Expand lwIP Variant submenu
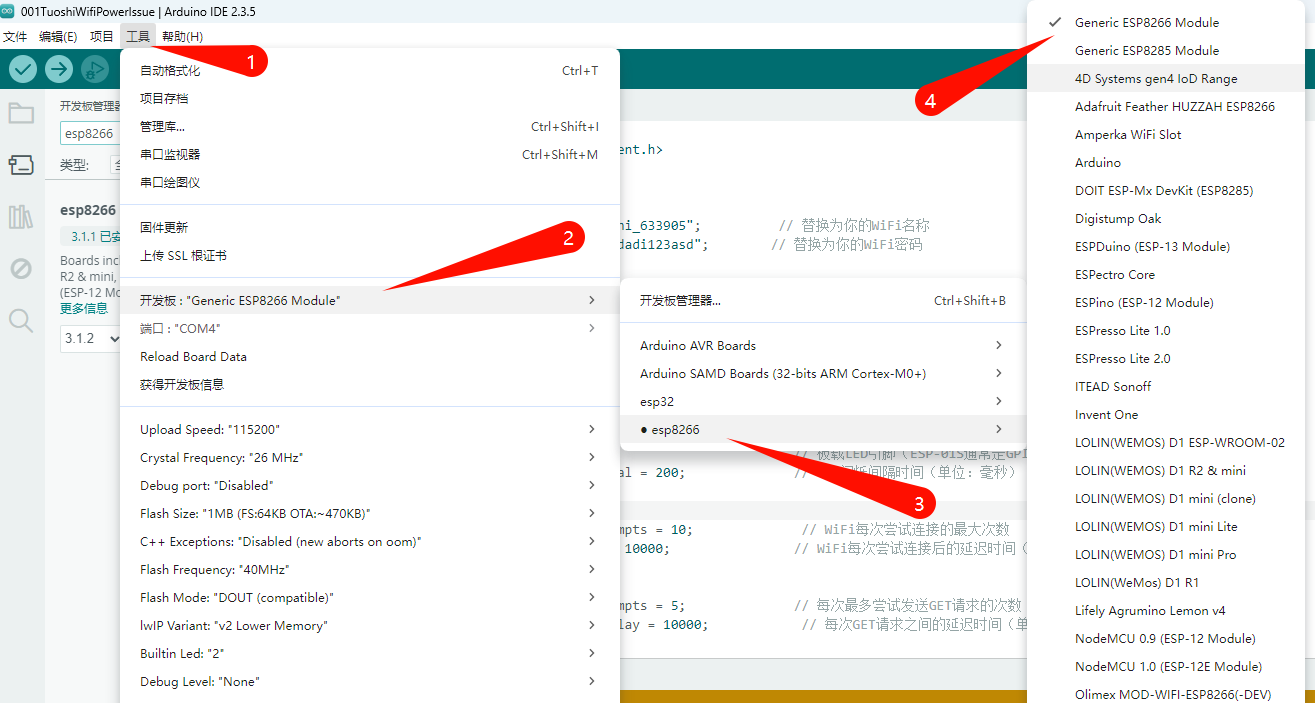 click(370, 626)
